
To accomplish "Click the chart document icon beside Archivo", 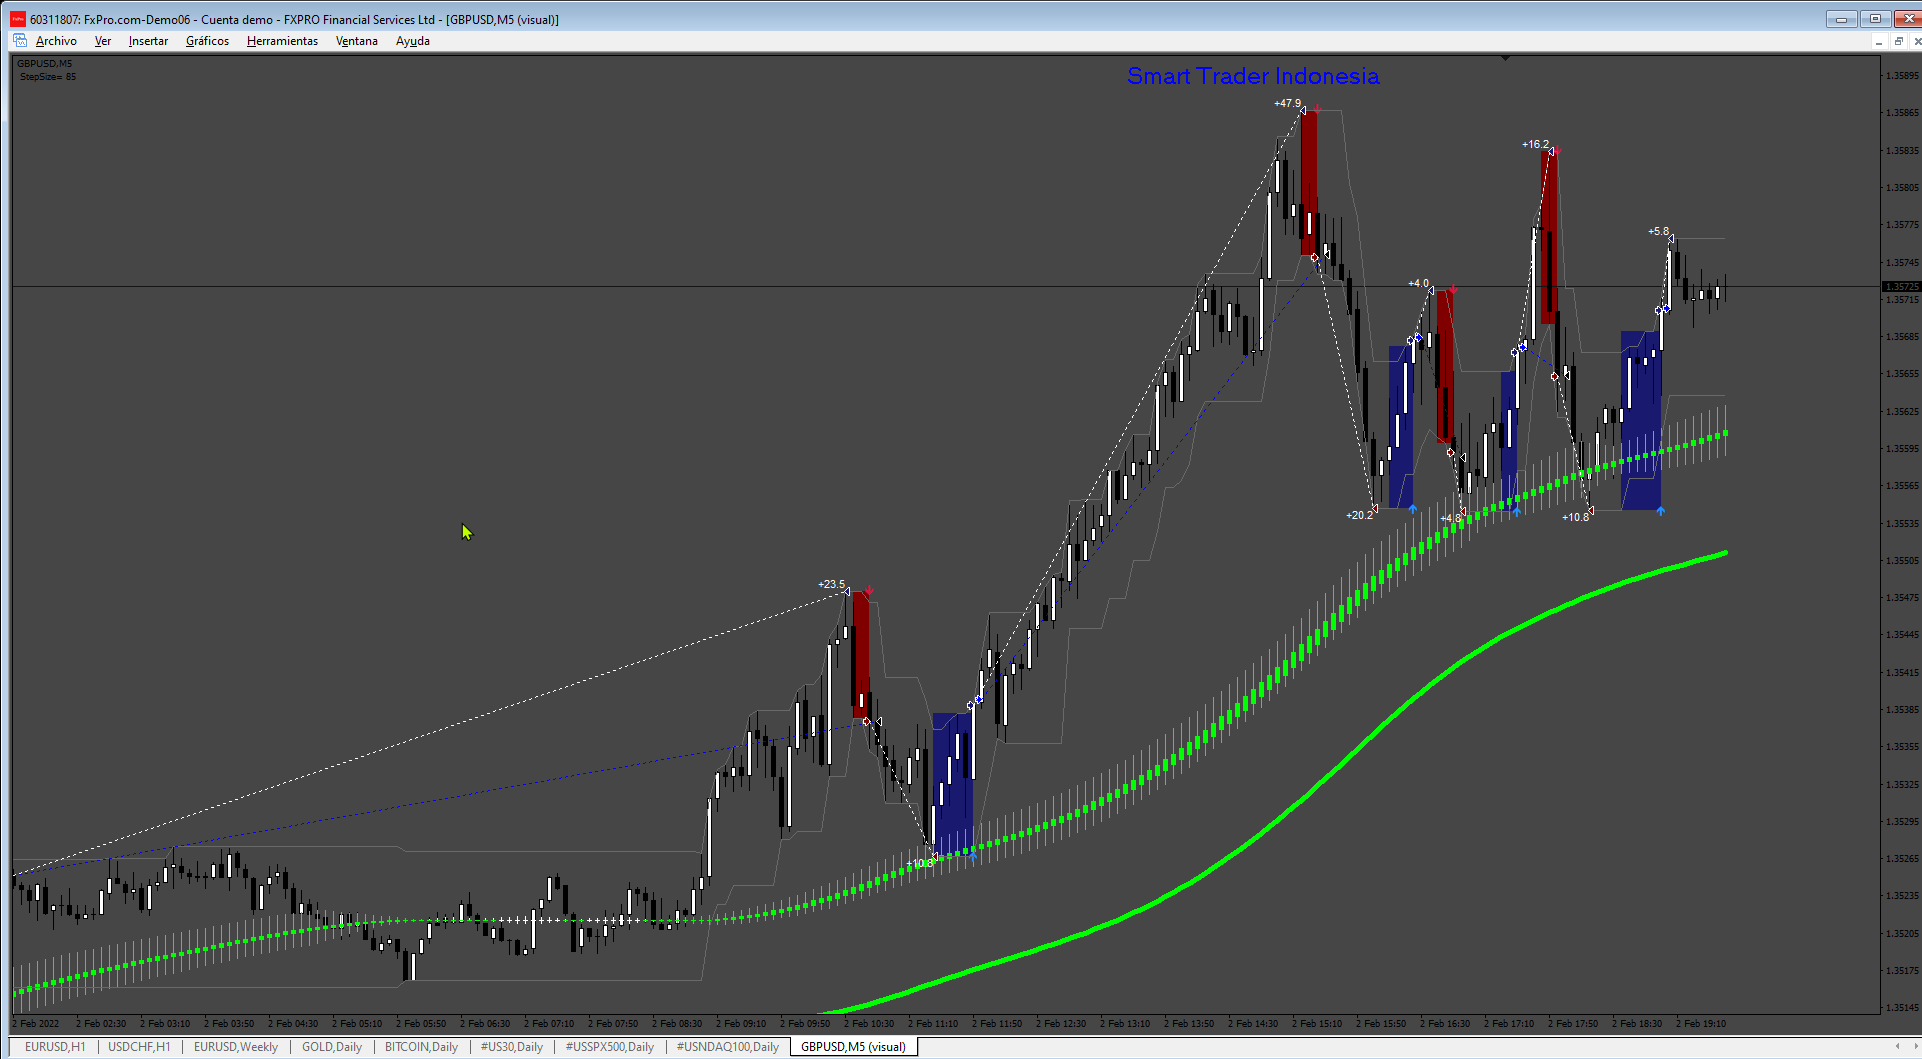I will (x=20, y=41).
